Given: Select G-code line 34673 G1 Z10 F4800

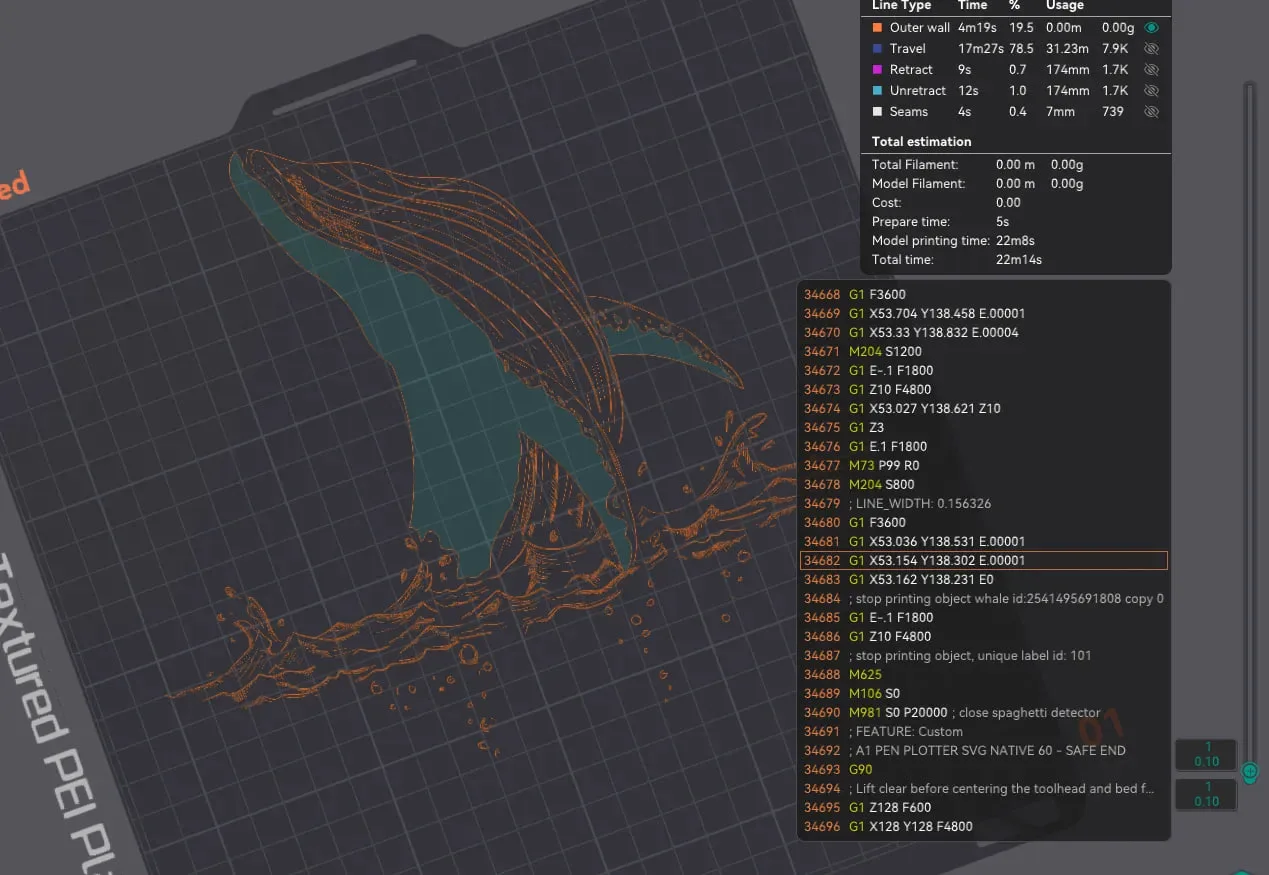Looking at the screenshot, I should tap(983, 390).
